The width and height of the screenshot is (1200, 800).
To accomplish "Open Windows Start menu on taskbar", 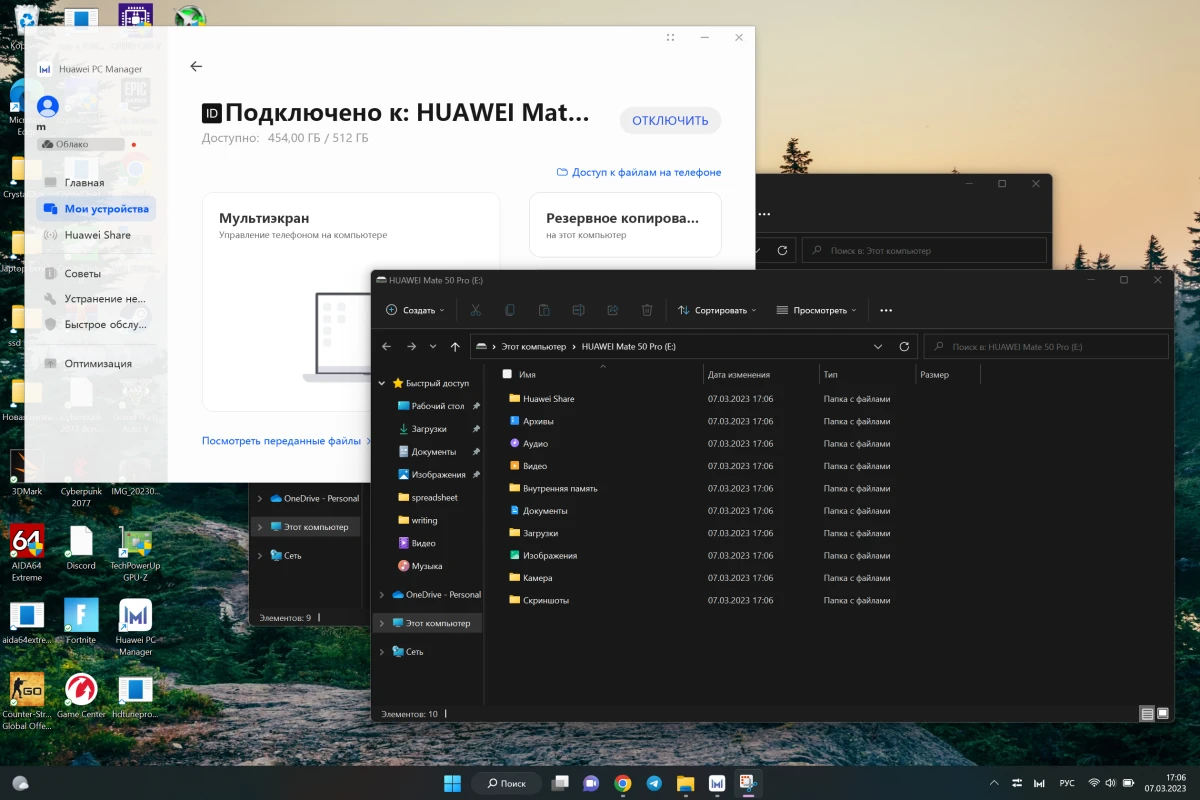I will [x=452, y=783].
